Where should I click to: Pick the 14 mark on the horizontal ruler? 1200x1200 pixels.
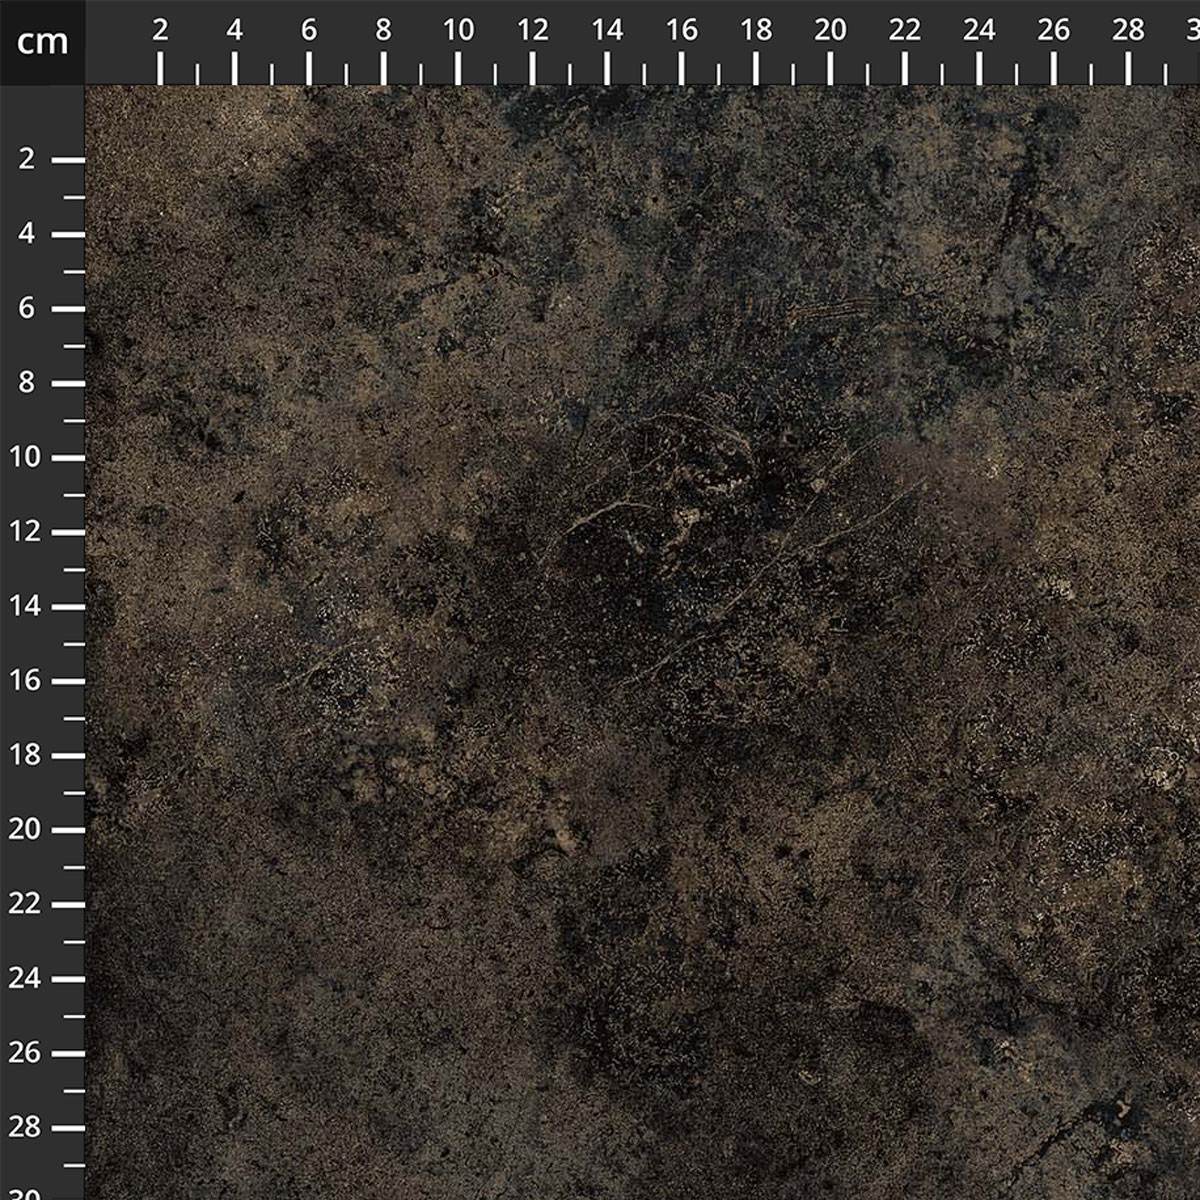[x=607, y=32]
